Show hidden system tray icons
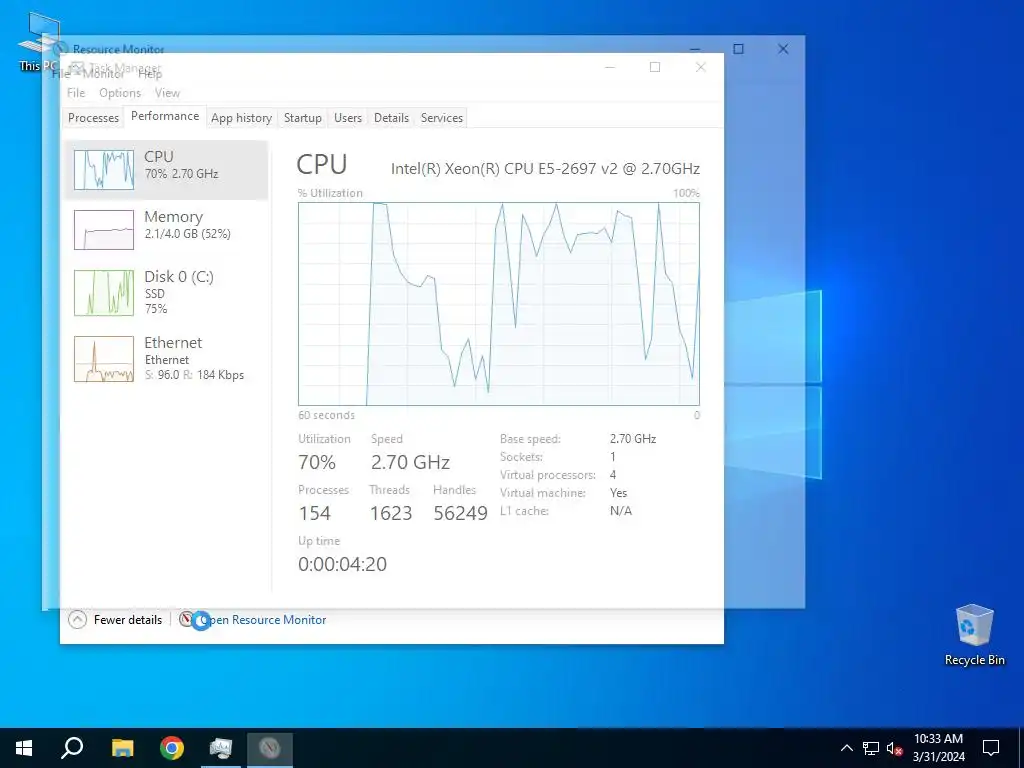The width and height of the screenshot is (1024, 768). (846, 748)
